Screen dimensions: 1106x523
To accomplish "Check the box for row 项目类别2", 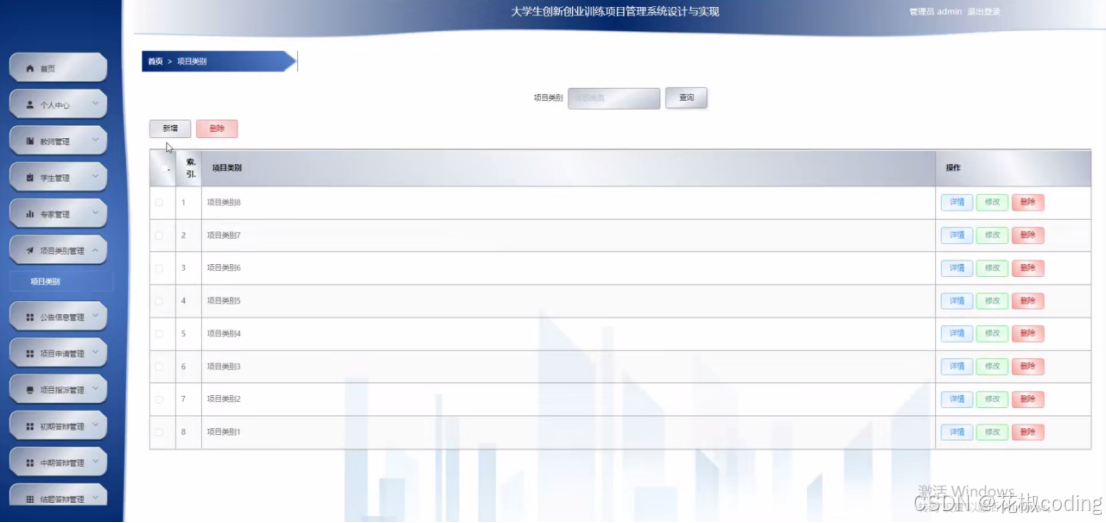I will pyautogui.click(x=159, y=399).
